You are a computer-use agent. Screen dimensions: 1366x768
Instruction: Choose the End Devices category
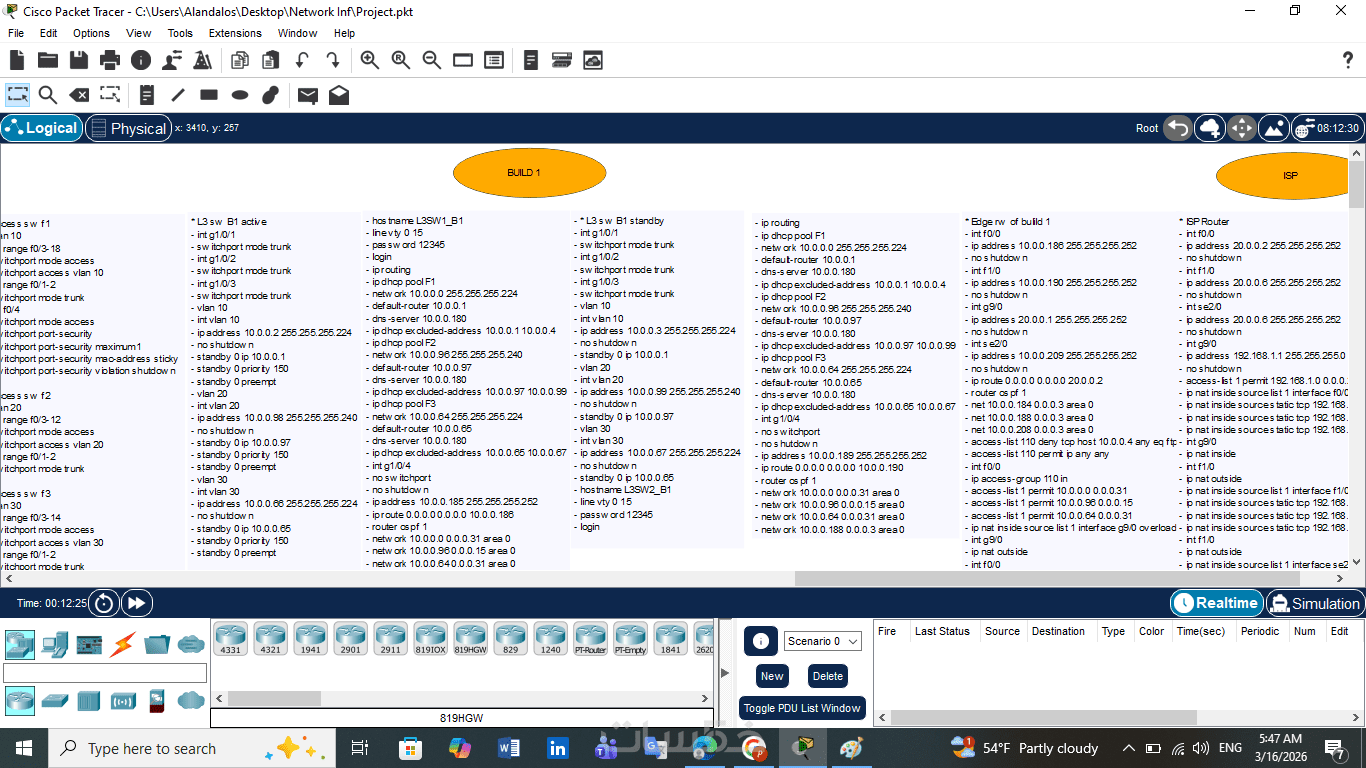point(55,644)
